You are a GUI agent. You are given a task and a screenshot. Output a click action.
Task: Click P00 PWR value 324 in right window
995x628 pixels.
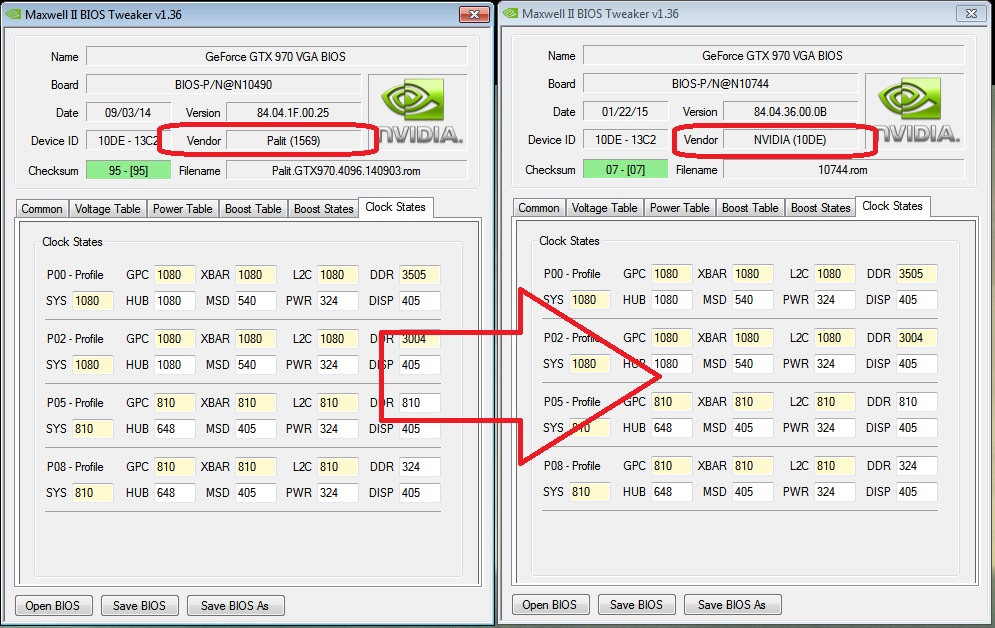(x=834, y=299)
